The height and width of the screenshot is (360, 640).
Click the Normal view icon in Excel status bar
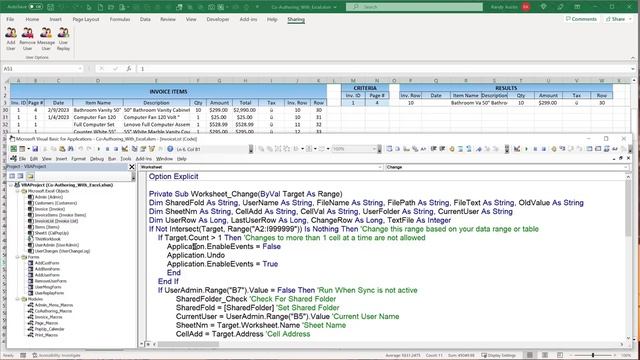click(x=529, y=355)
